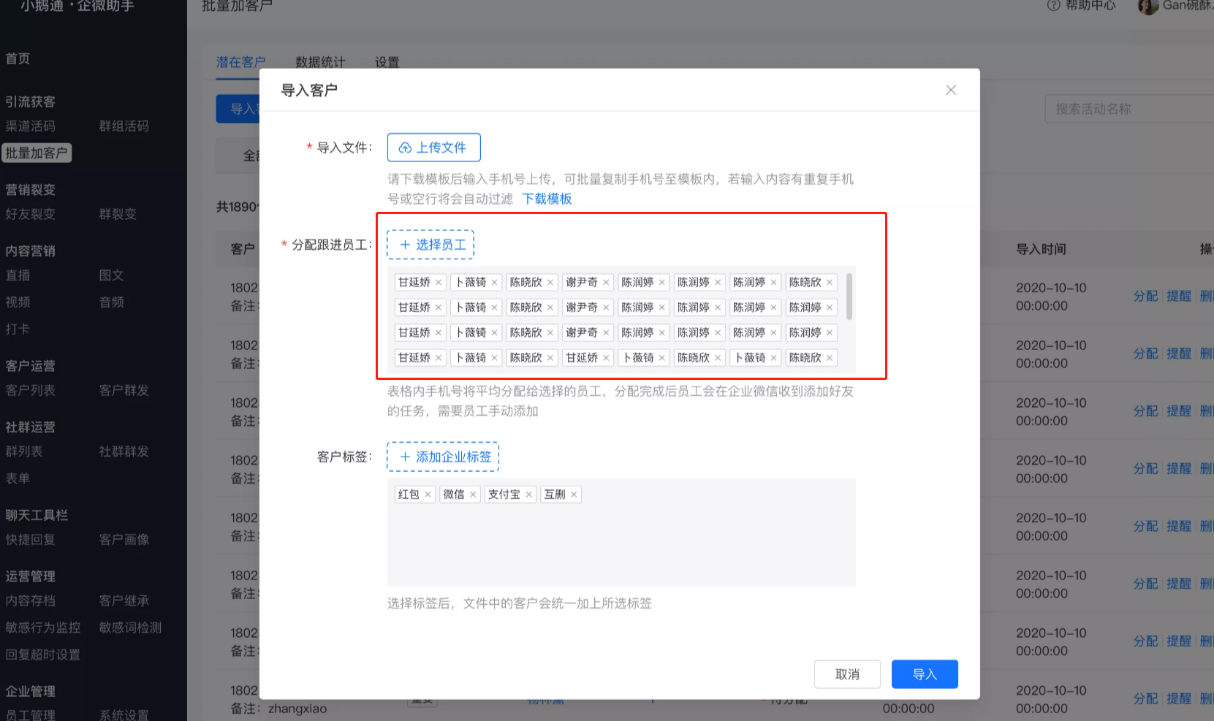
Task: Switch to the 潜在客户 tab
Action: [x=241, y=62]
